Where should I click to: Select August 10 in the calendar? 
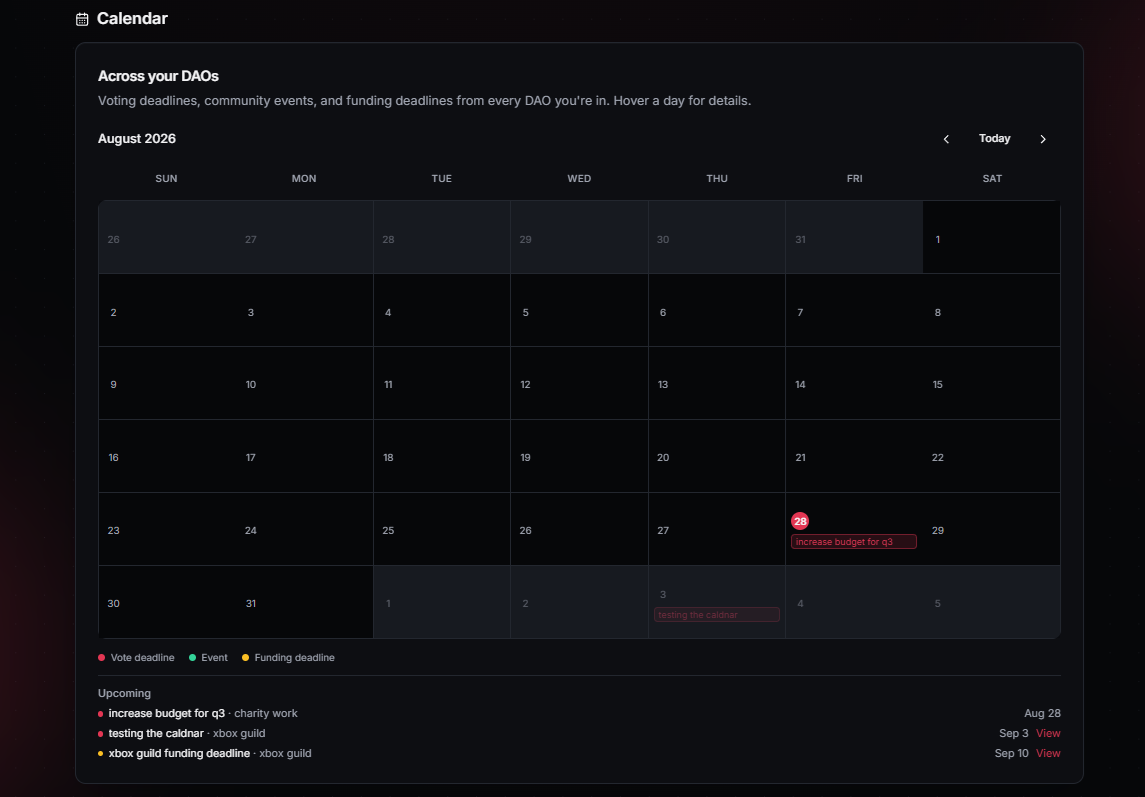(x=305, y=384)
